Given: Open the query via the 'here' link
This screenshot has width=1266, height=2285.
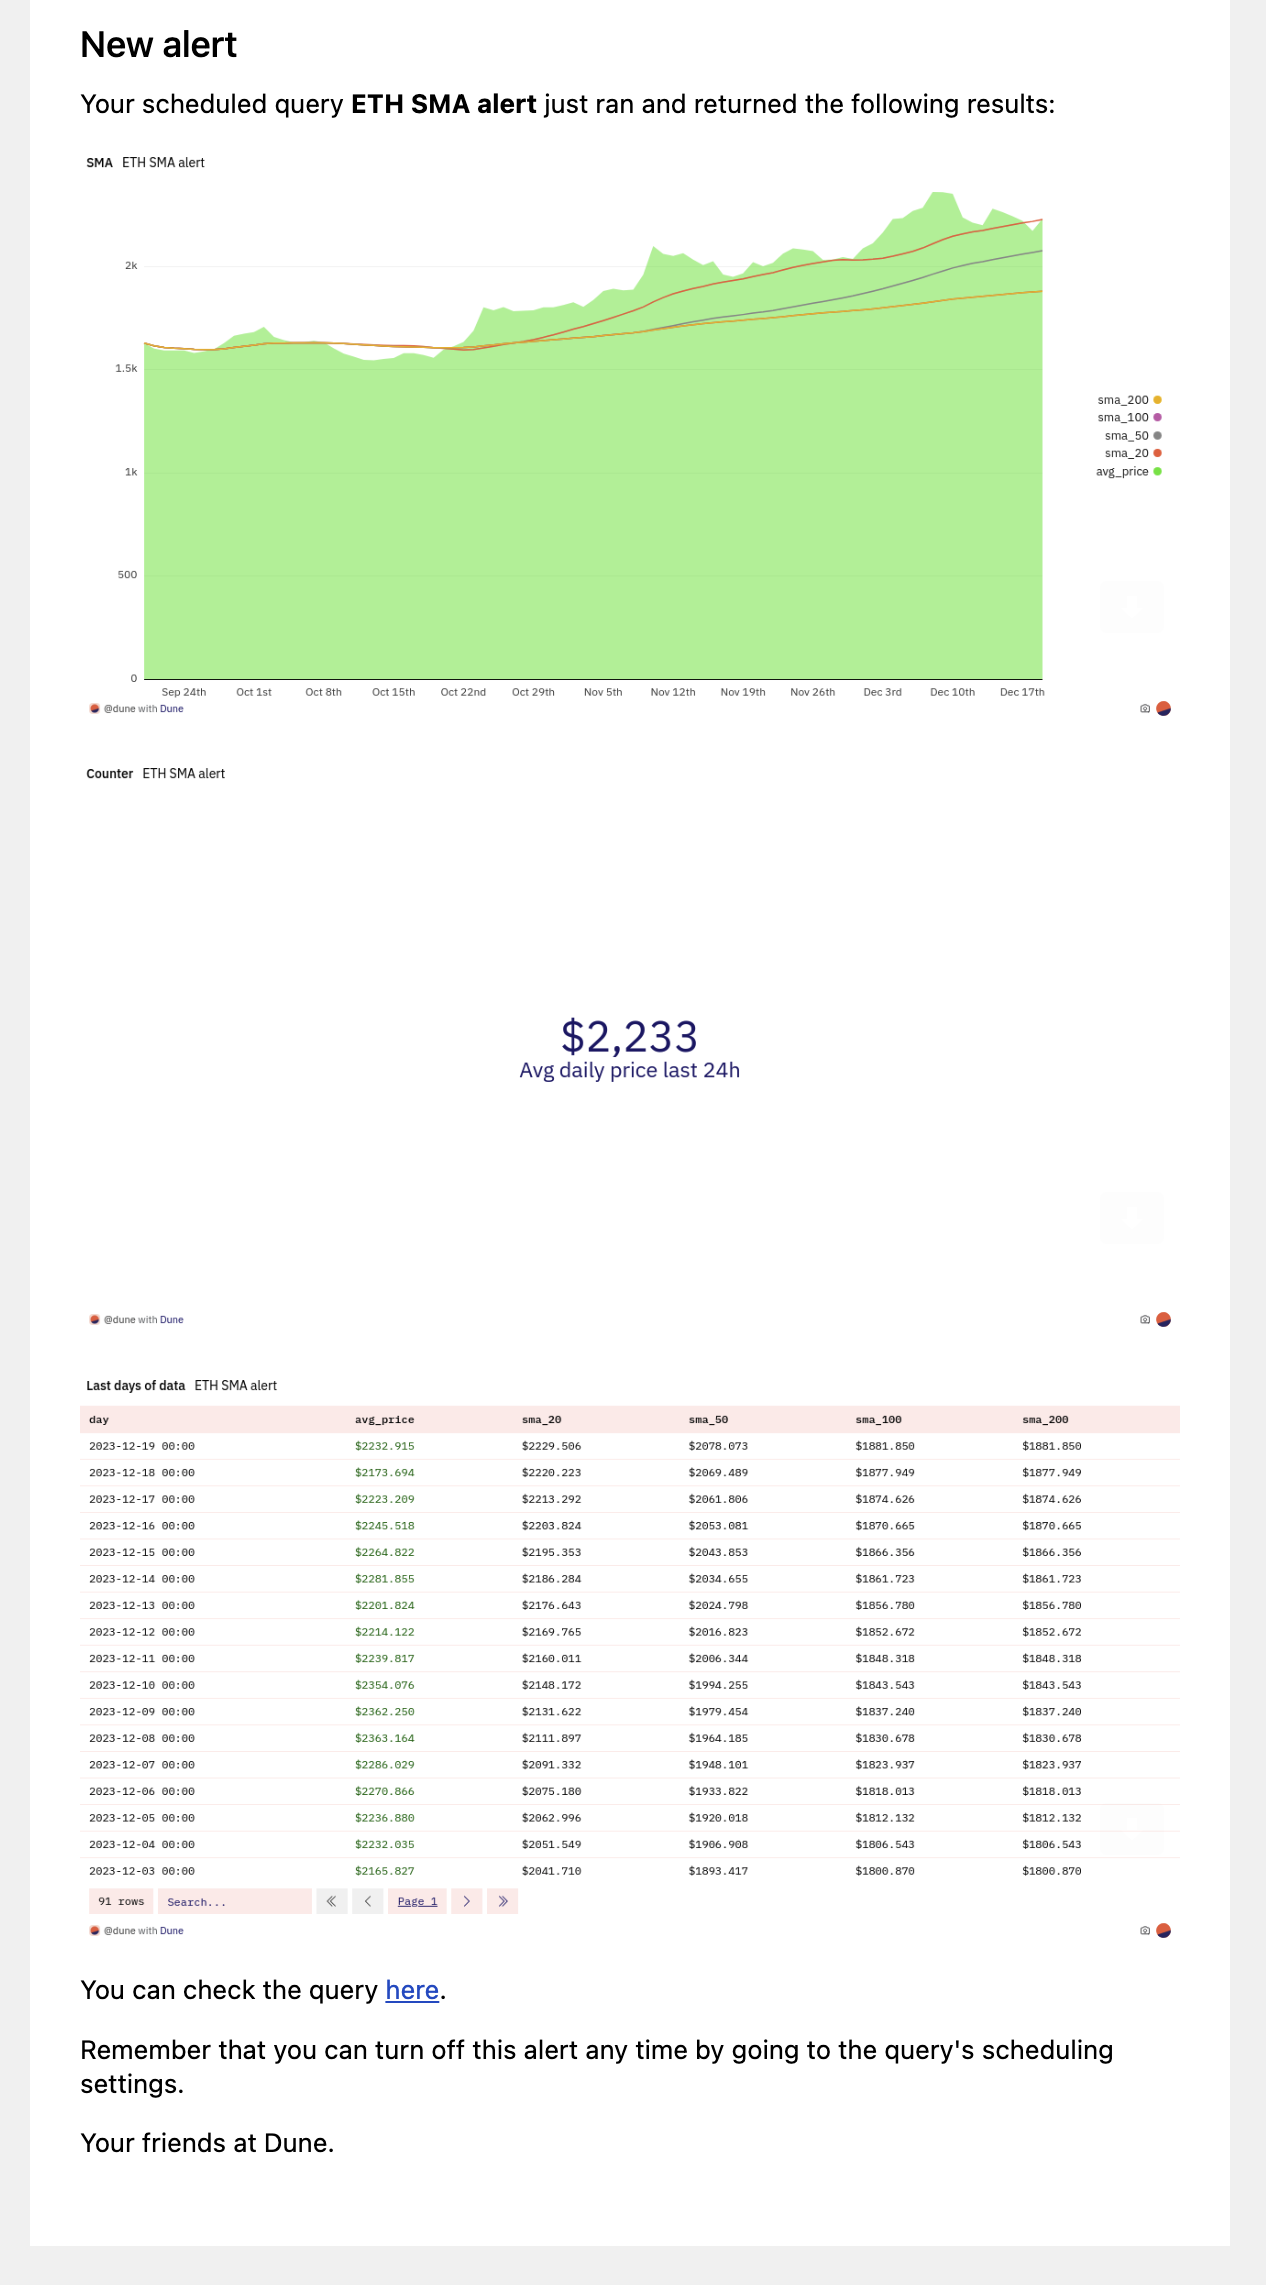Looking at the screenshot, I should [412, 1990].
